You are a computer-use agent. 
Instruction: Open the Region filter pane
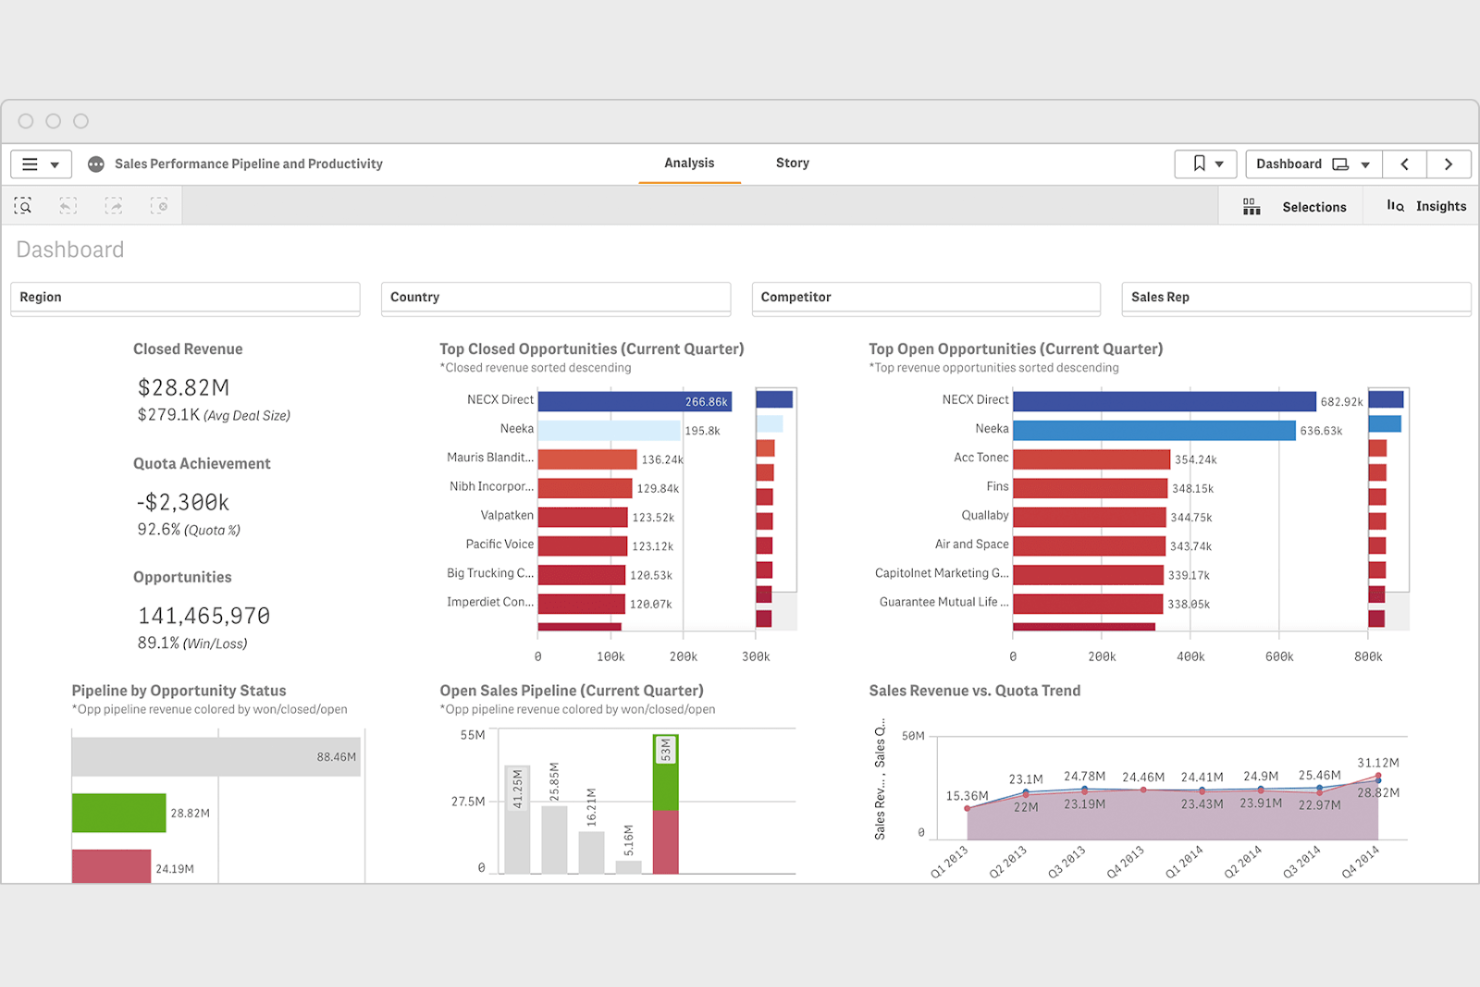[x=185, y=298]
